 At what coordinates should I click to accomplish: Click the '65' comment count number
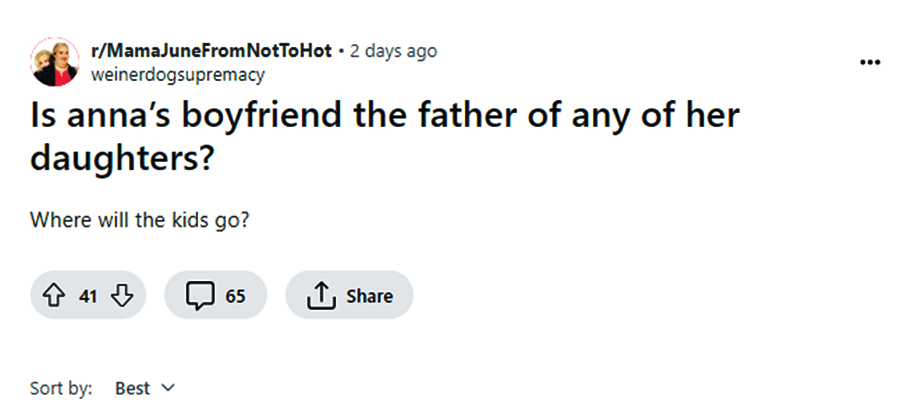(x=235, y=296)
